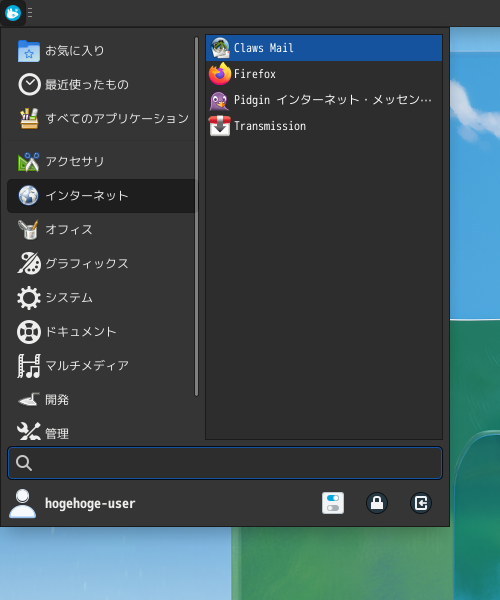
Task: Click the application search field
Action: 225,463
